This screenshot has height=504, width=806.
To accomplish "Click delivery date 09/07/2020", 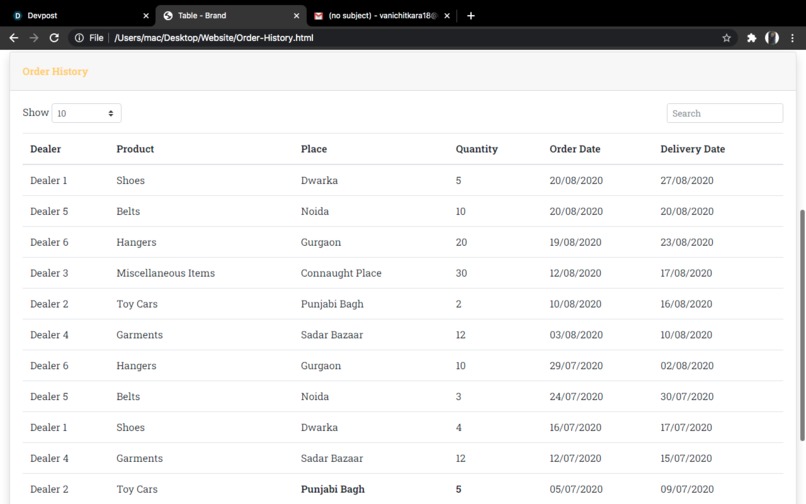I will (x=687, y=489).
